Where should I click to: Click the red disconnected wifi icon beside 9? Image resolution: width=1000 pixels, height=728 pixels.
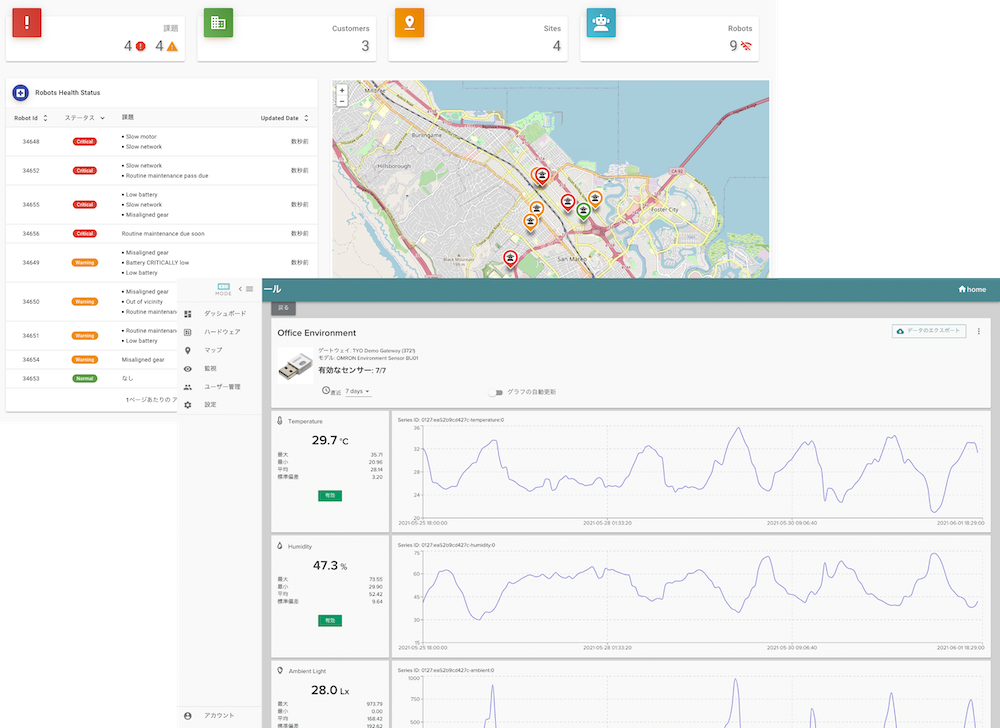[x=746, y=46]
